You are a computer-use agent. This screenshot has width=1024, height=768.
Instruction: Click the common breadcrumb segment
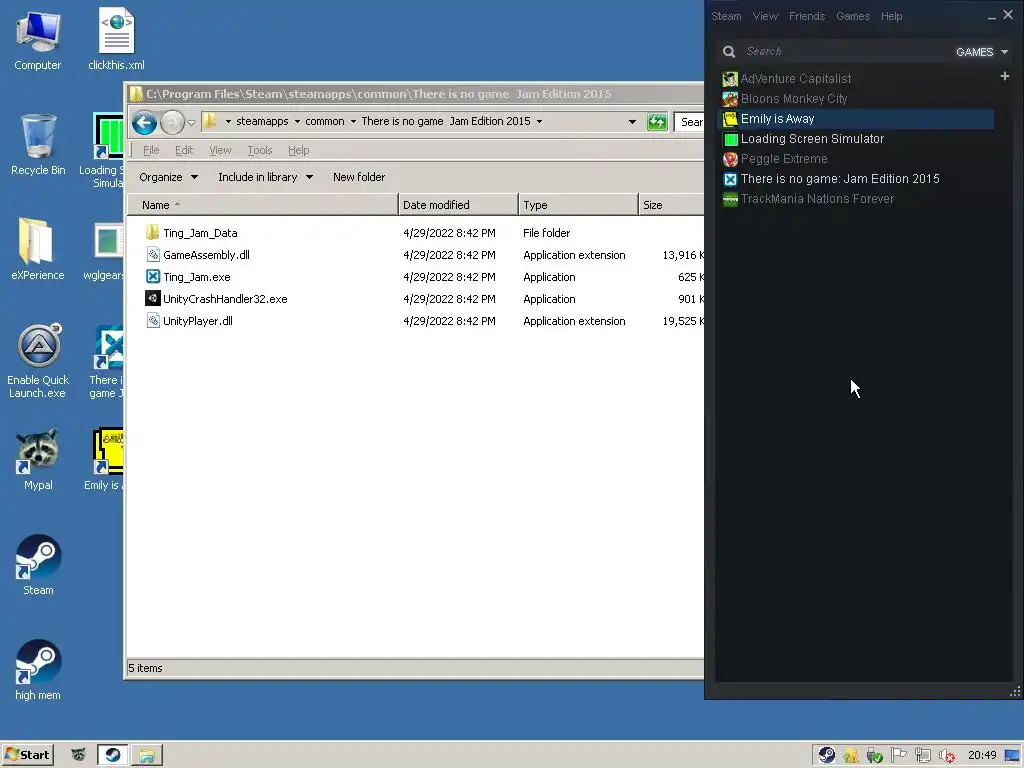tap(325, 121)
